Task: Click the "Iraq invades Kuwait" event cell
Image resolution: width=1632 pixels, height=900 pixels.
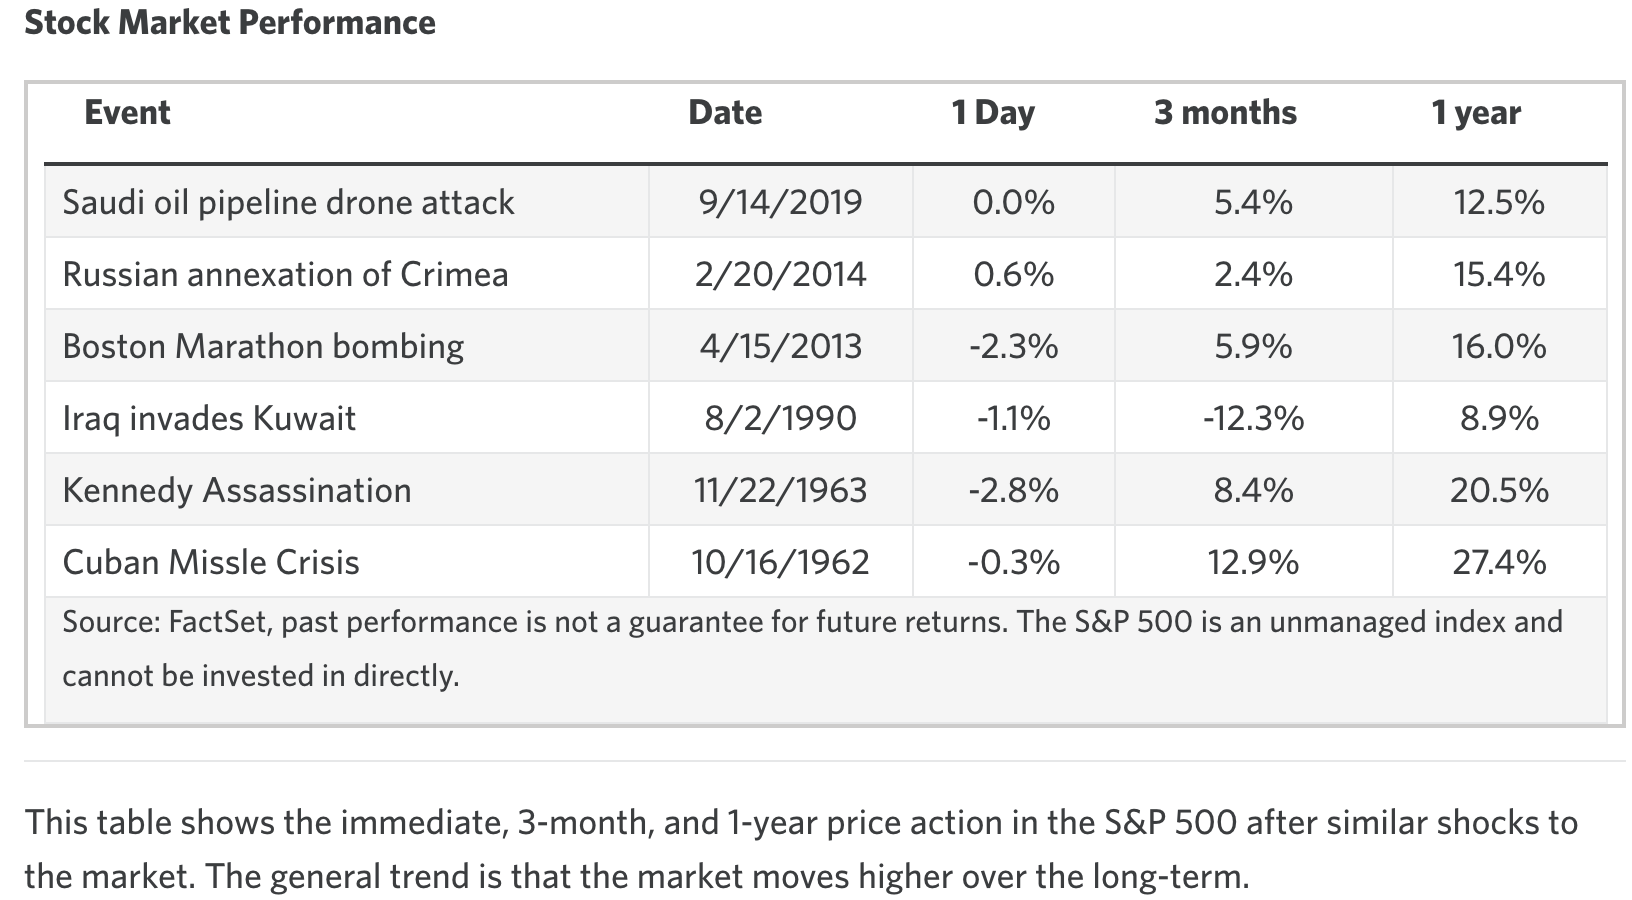Action: 209,419
